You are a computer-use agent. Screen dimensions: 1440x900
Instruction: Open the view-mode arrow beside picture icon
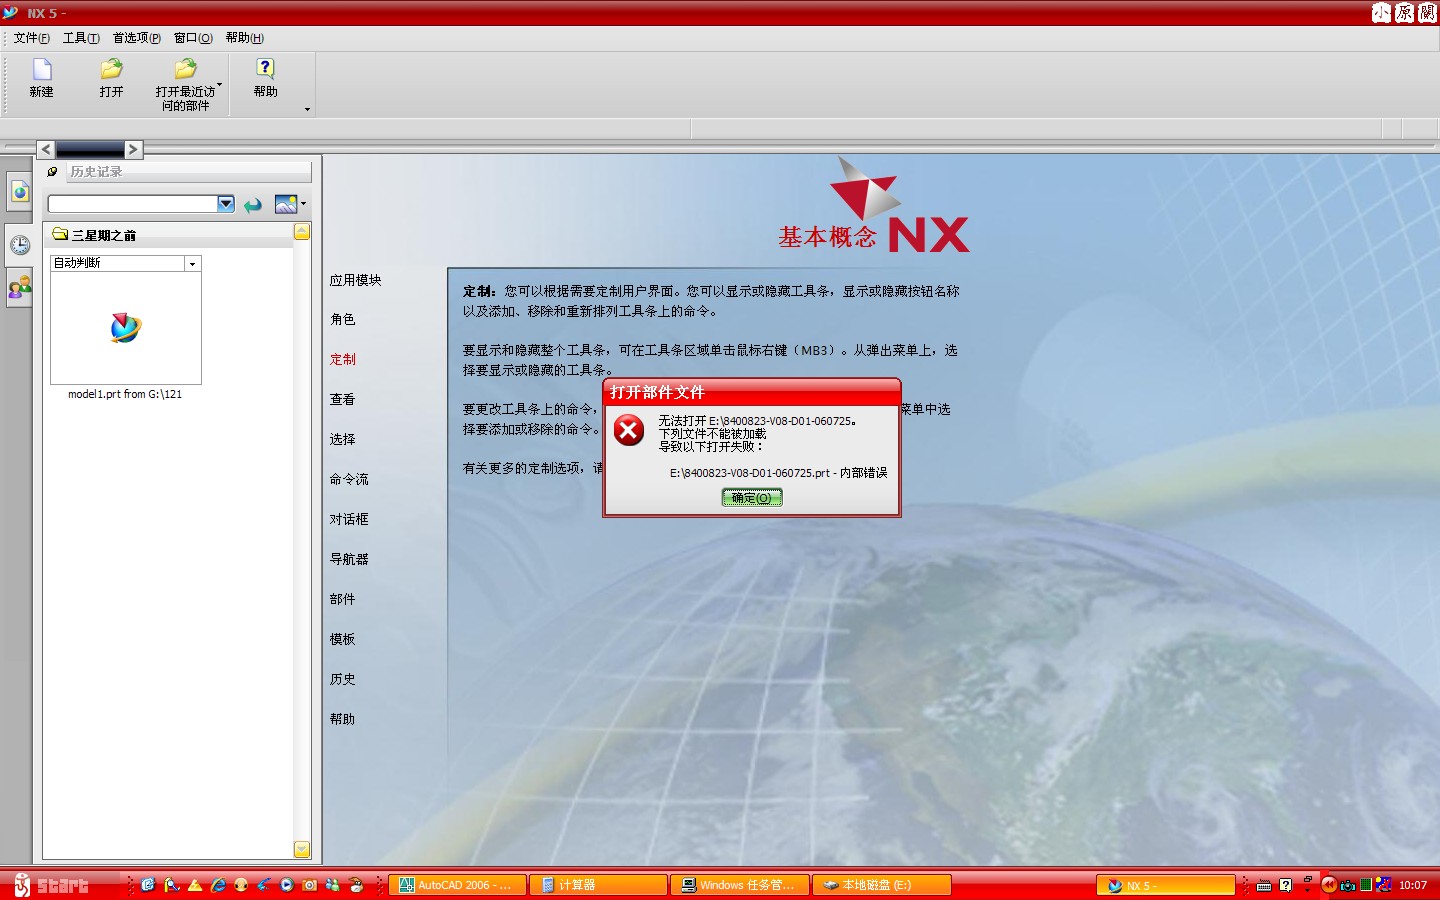click(303, 204)
